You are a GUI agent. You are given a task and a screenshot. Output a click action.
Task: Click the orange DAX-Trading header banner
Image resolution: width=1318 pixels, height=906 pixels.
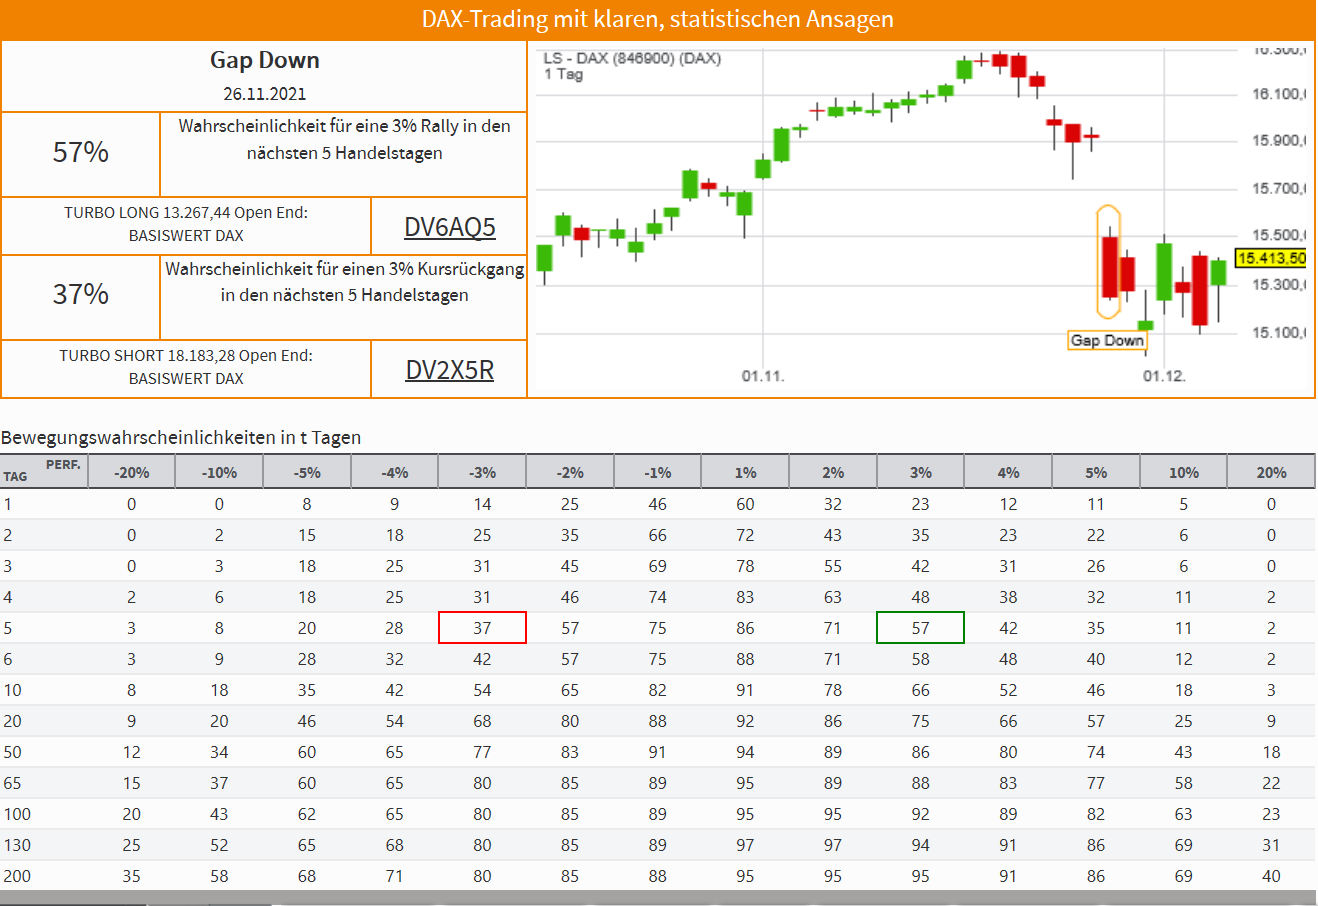tap(658, 20)
